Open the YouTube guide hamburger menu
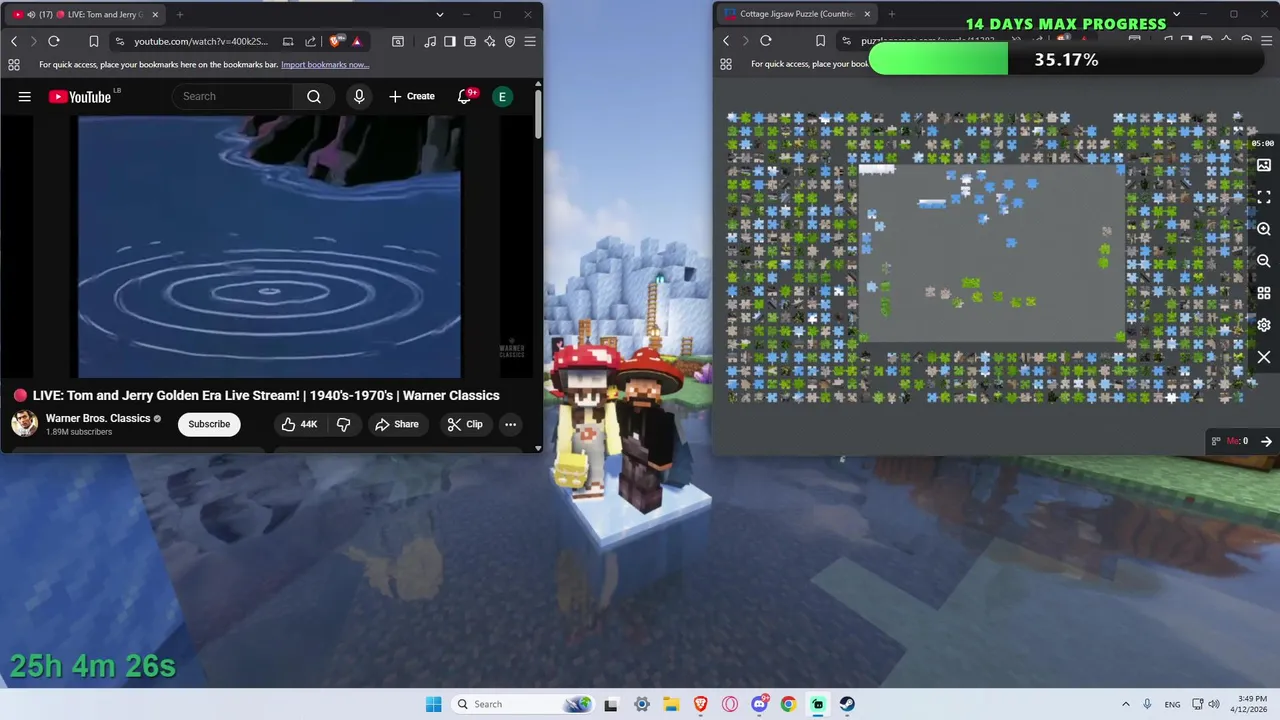 coord(25,96)
